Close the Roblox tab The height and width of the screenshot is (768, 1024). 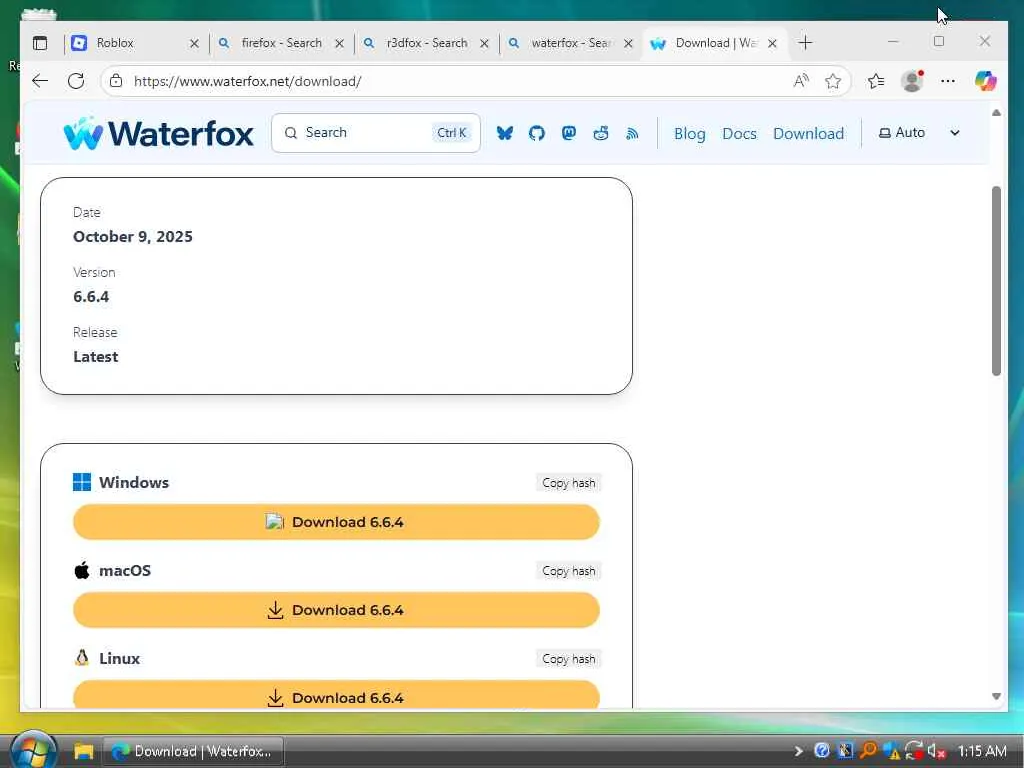pos(194,43)
